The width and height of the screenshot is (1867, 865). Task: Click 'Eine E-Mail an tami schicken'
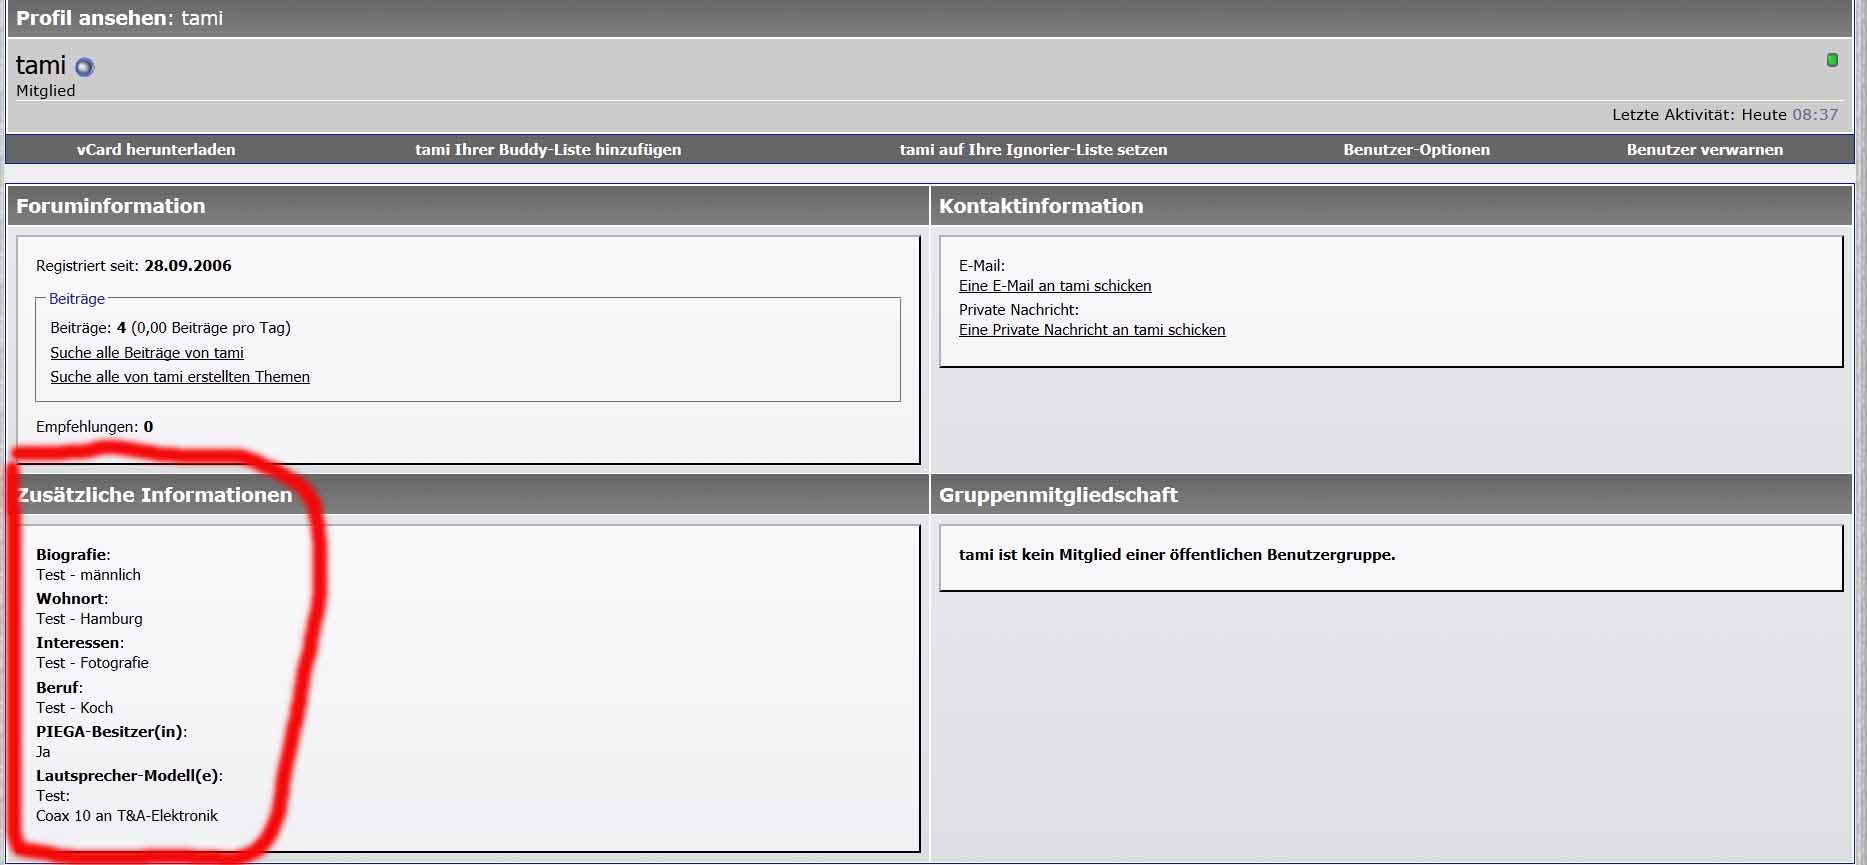1055,286
